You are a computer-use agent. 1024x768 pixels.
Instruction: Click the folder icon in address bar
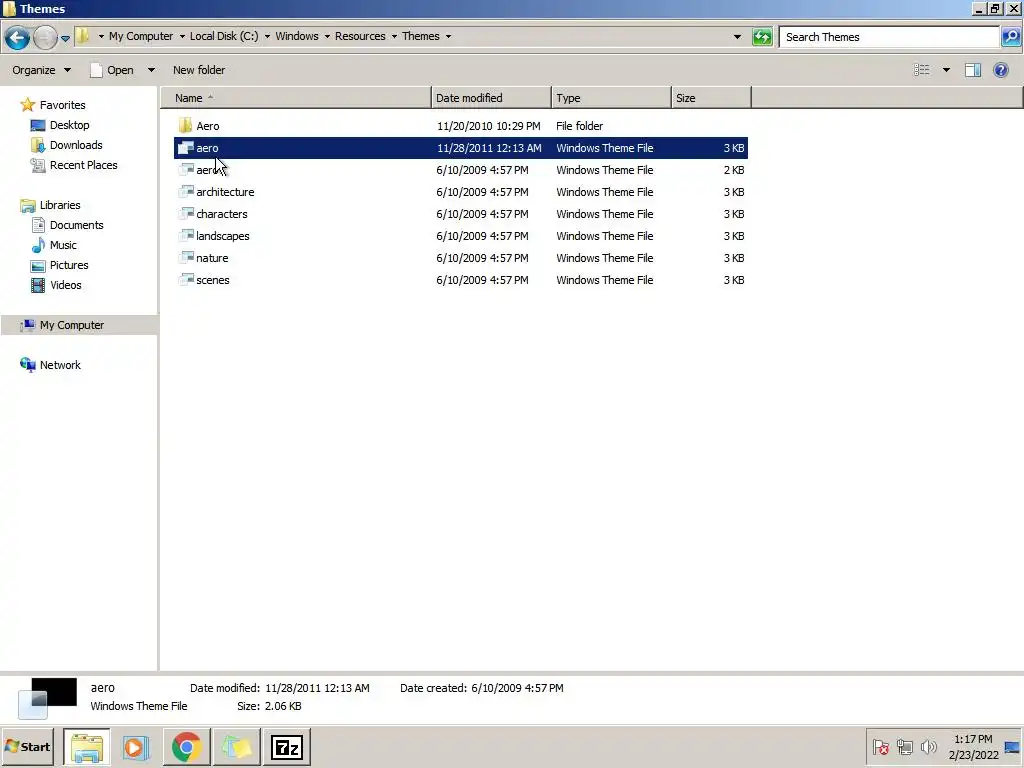82,36
